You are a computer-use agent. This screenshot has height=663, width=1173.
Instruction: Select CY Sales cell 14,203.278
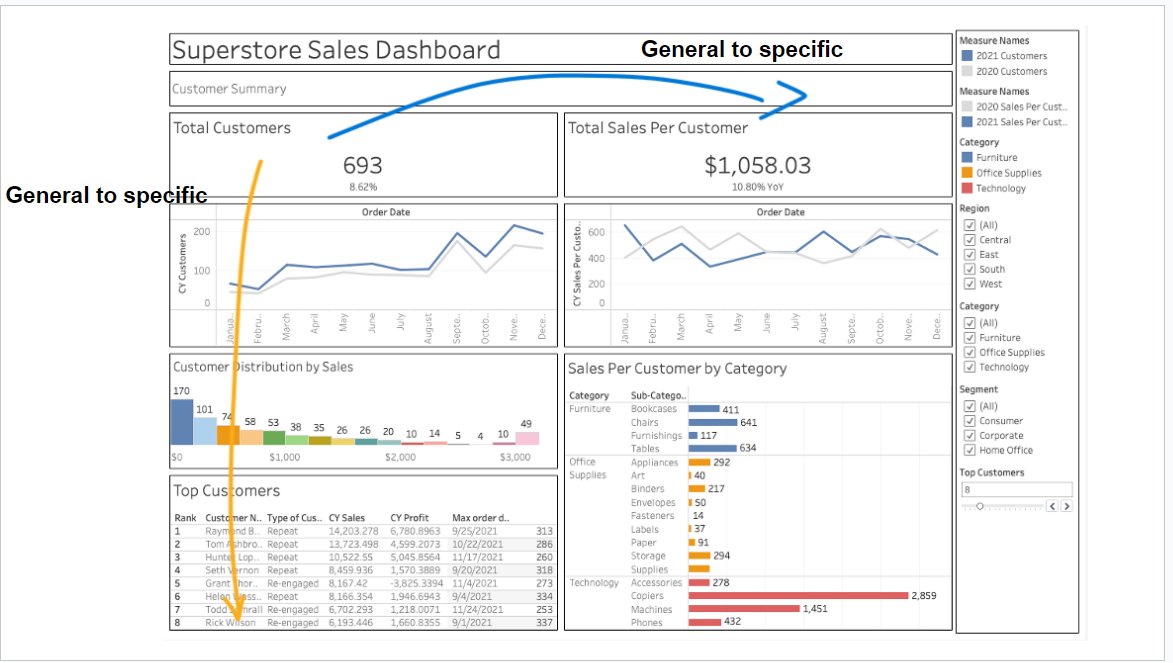(354, 531)
